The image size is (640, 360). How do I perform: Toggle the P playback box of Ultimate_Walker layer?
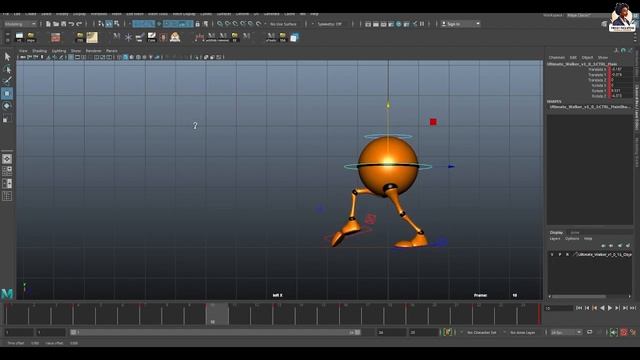pos(560,254)
